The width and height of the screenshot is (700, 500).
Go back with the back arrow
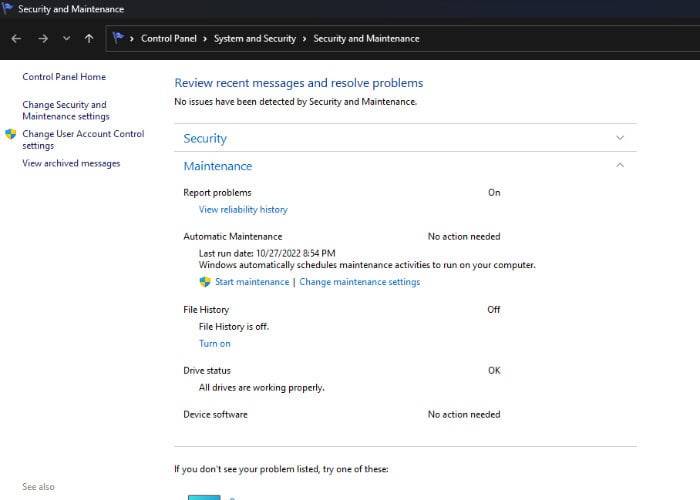point(16,39)
